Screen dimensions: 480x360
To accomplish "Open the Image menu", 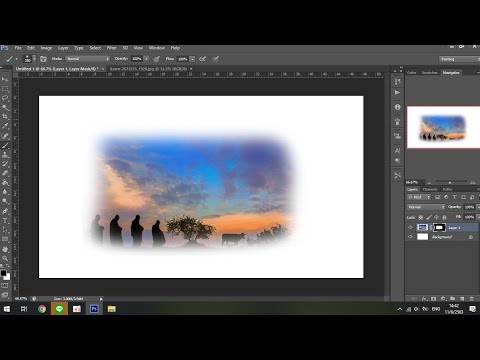I will pos(46,48).
